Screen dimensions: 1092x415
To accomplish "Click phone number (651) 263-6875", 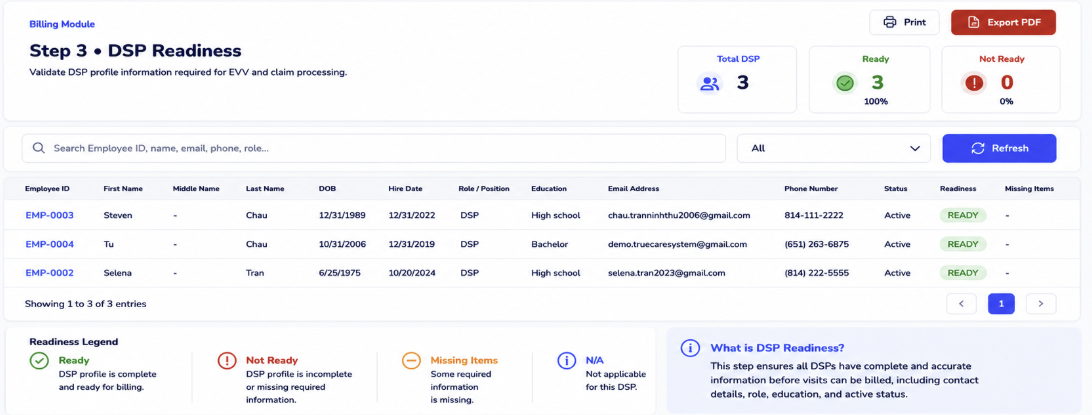I will pyautogui.click(x=816, y=244).
